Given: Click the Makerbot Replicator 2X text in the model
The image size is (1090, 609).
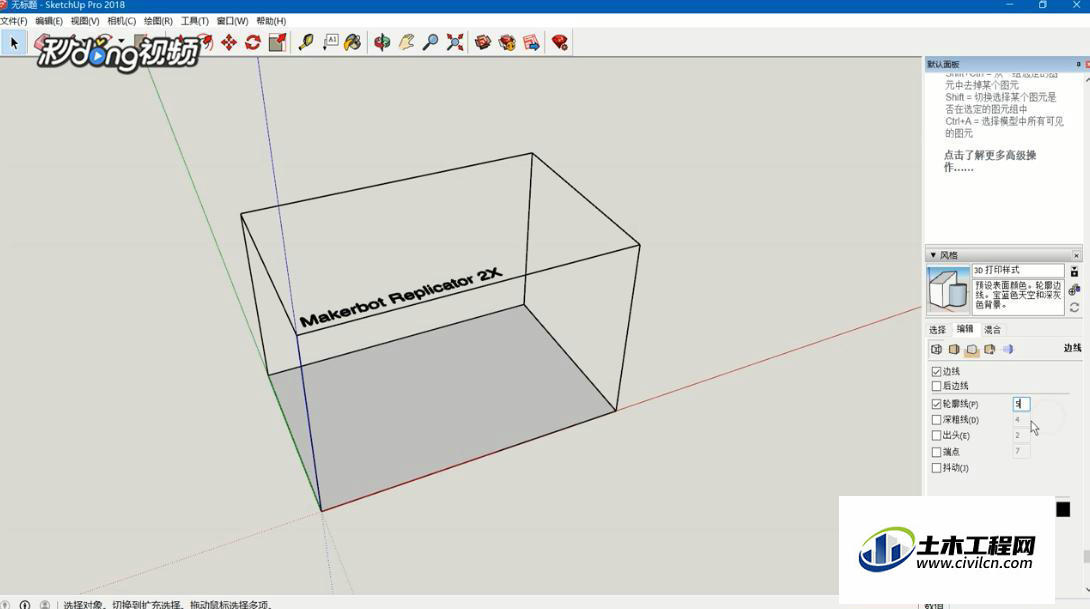Looking at the screenshot, I should 400,297.
